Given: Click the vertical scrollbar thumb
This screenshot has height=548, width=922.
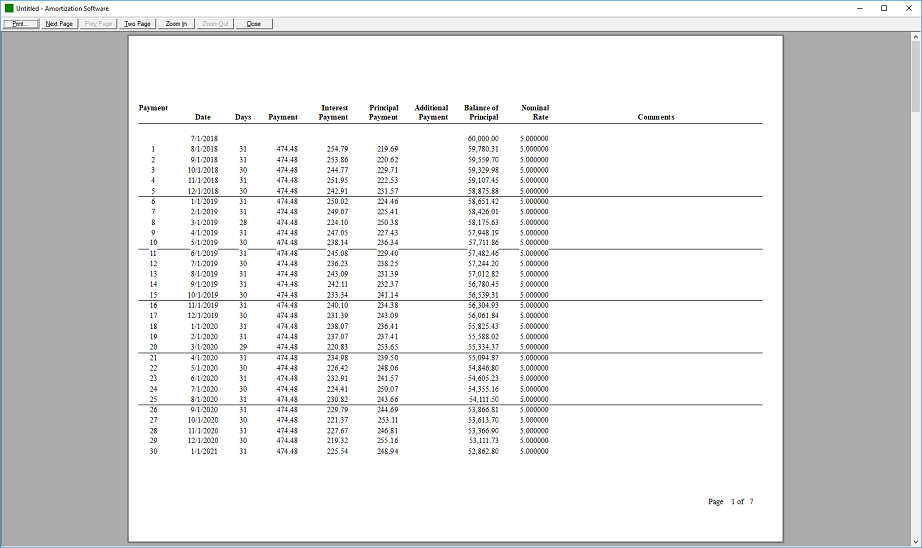Looking at the screenshot, I should pyautogui.click(x=916, y=72).
